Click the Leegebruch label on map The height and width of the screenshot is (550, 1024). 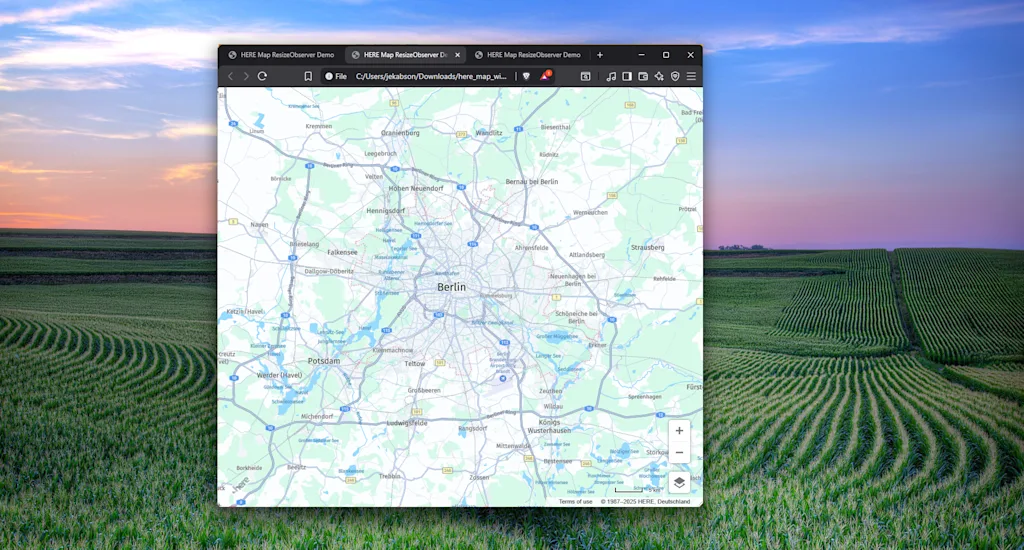[380, 154]
